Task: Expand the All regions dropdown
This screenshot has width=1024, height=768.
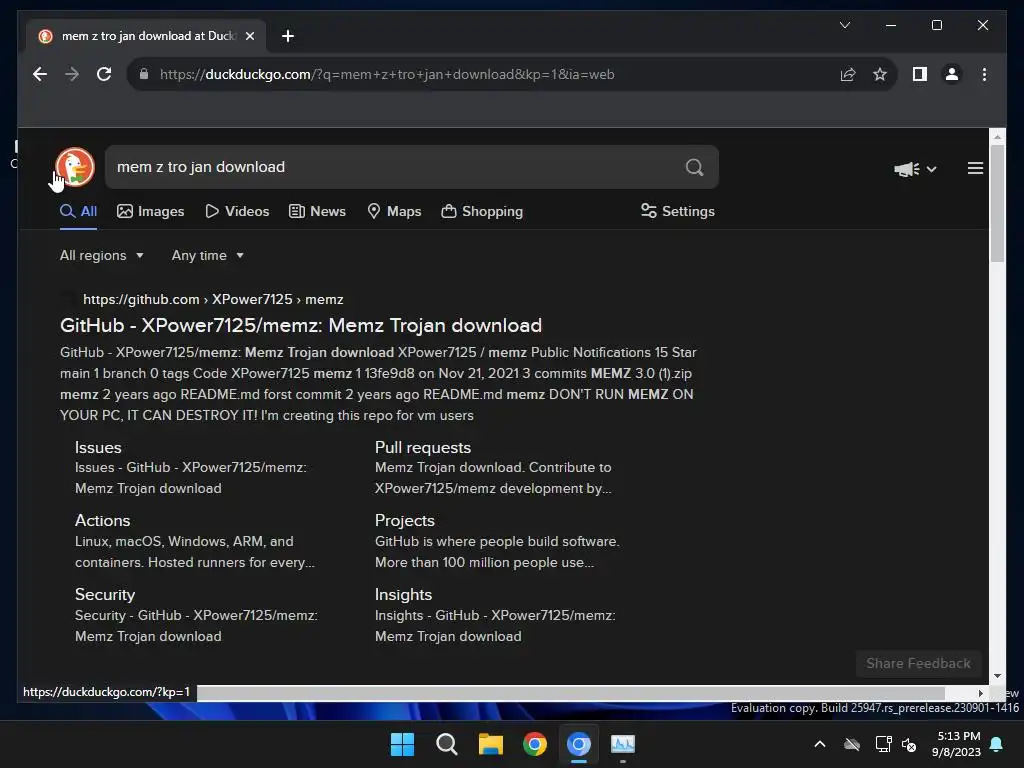Action: (101, 255)
